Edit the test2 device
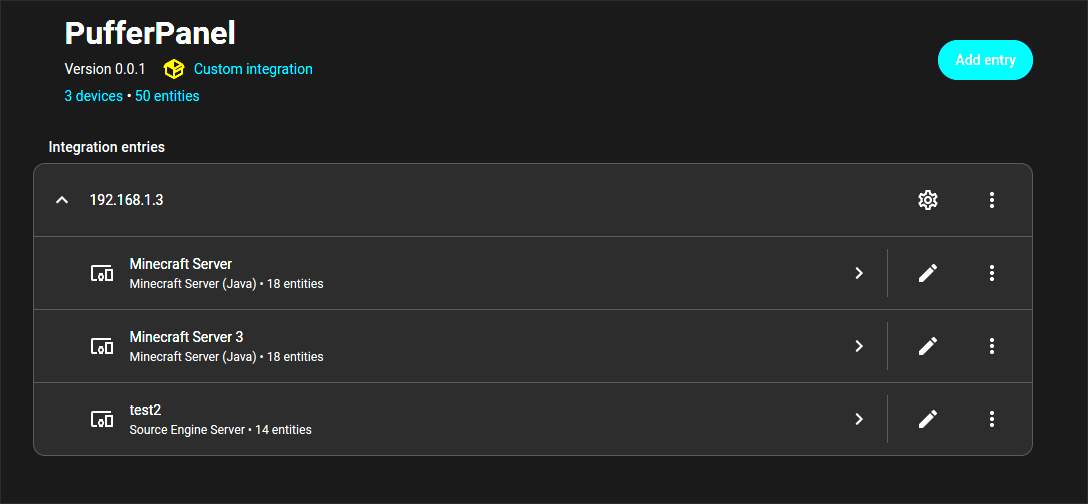 click(928, 419)
